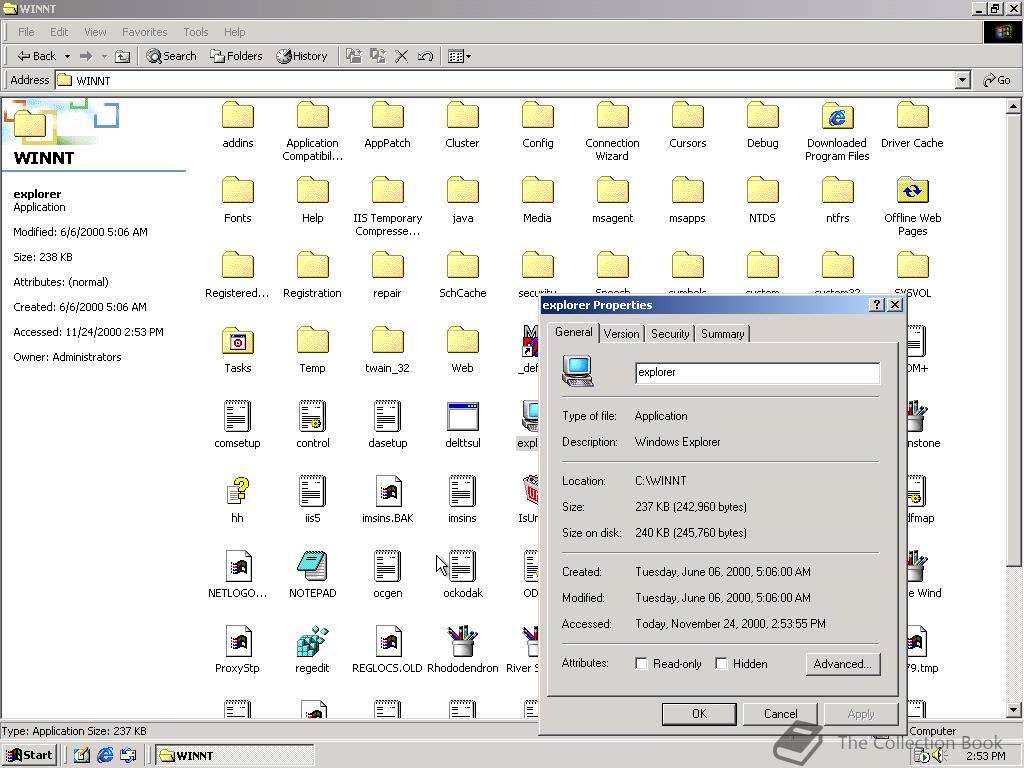The width and height of the screenshot is (1024, 768).
Task: Click the Up one level toolbar icon
Action: (x=122, y=56)
